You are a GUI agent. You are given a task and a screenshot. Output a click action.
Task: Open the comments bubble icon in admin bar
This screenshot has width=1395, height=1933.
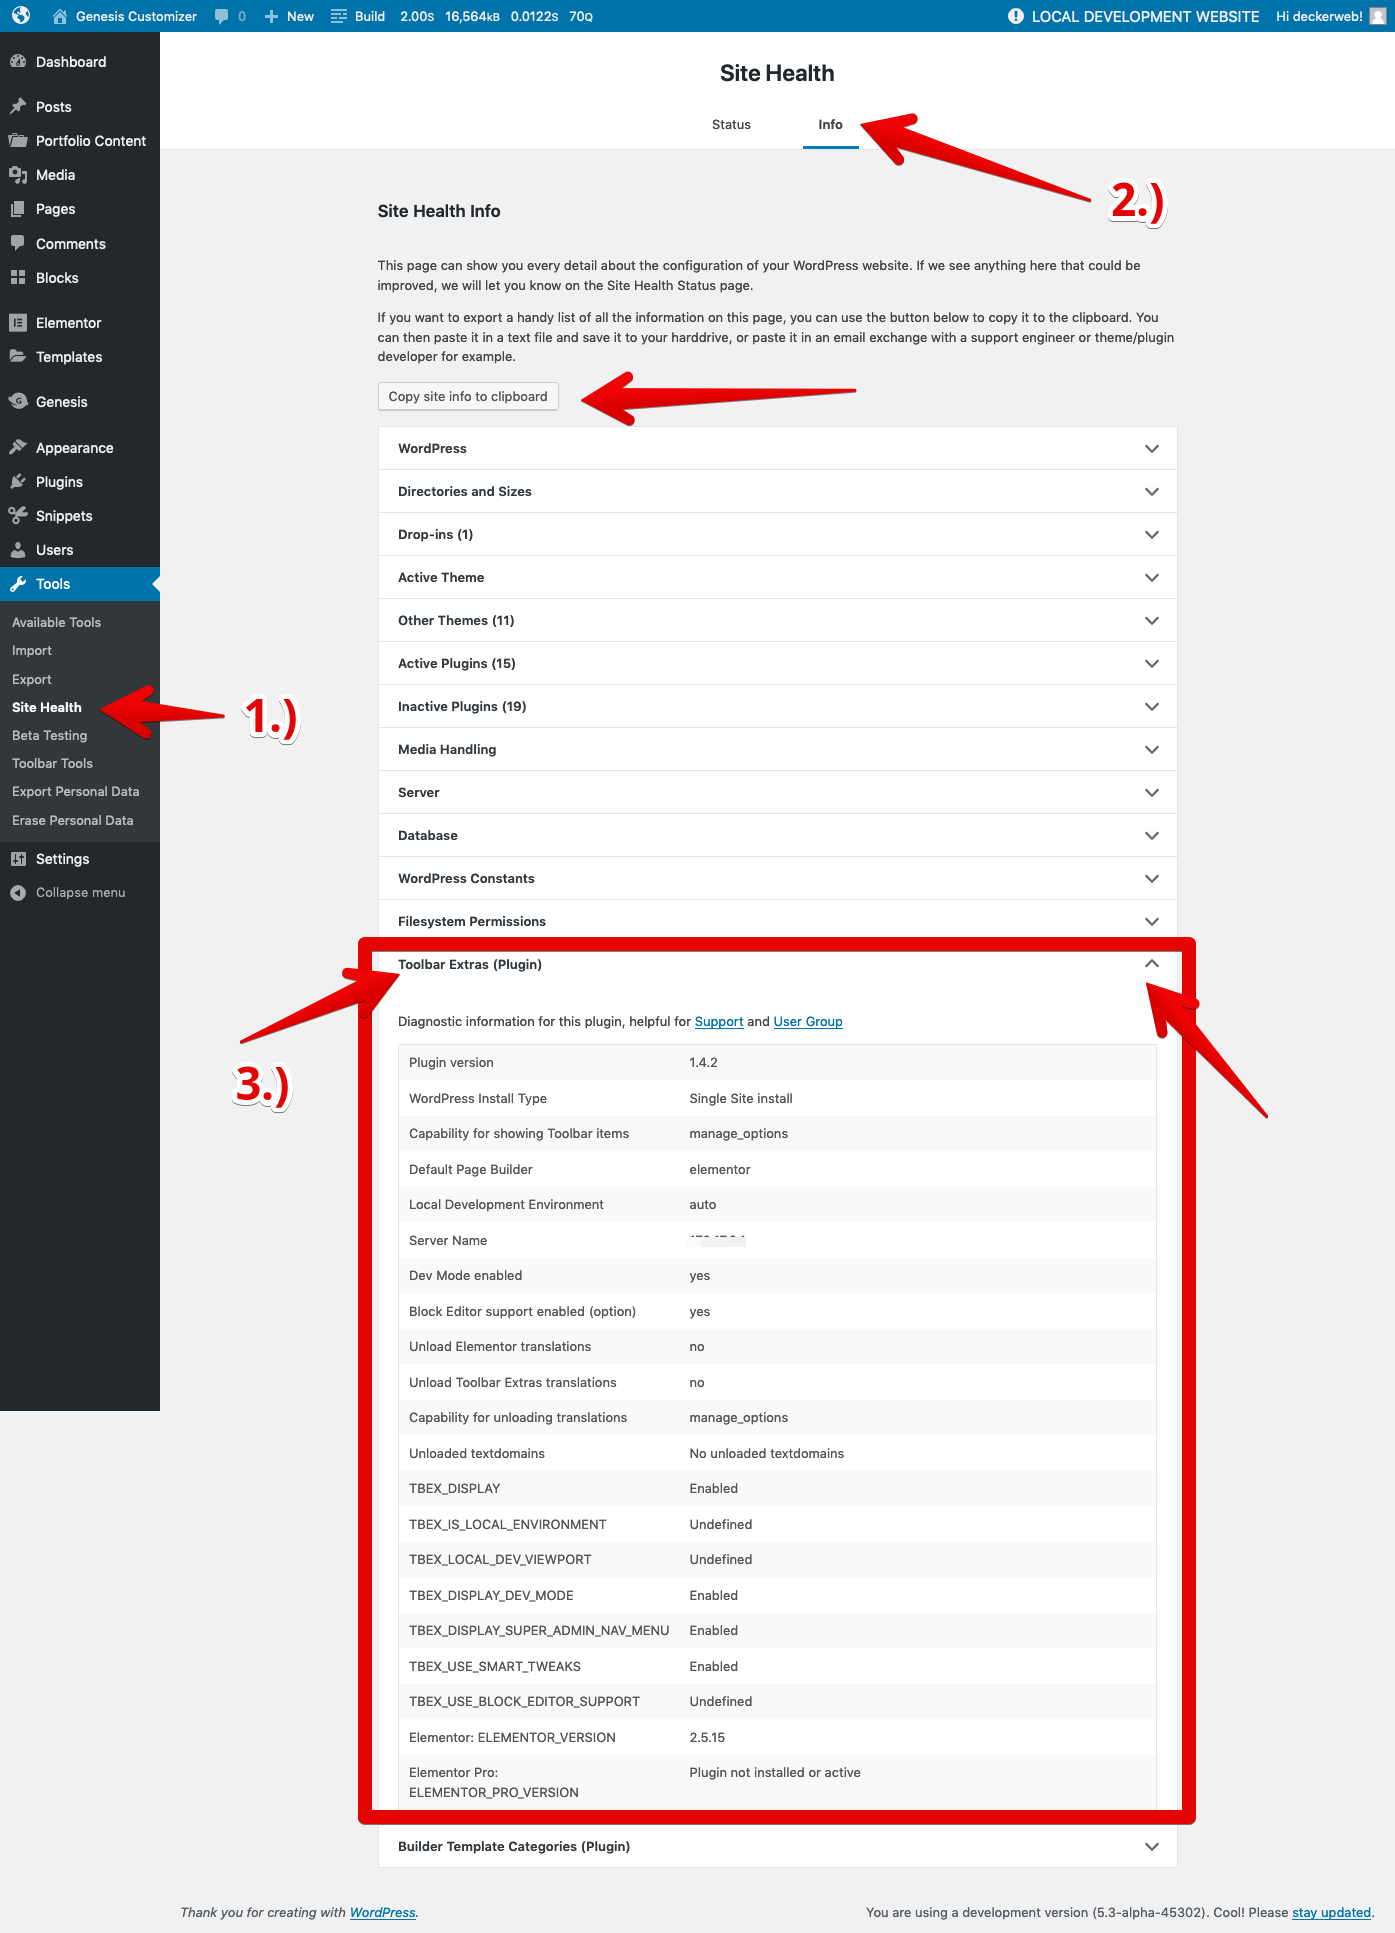click(222, 16)
